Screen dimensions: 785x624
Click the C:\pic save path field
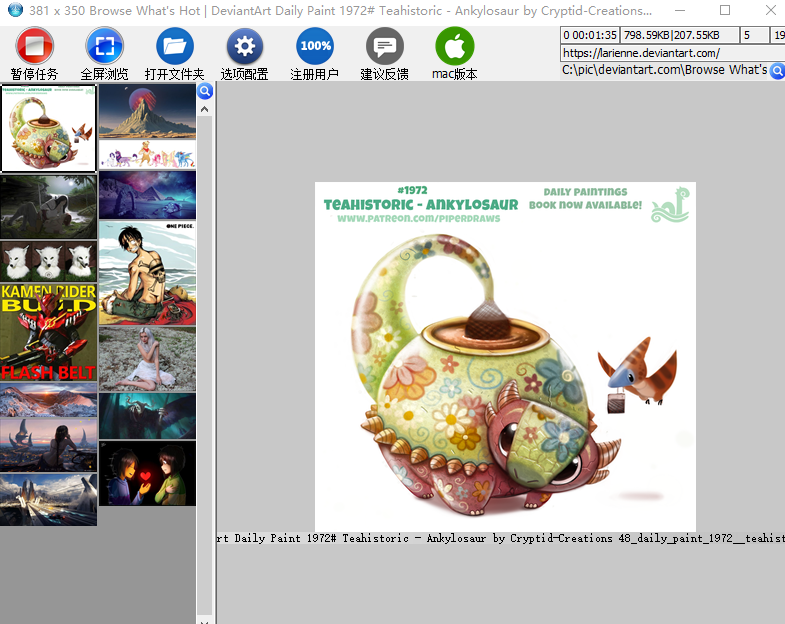[x=664, y=70]
